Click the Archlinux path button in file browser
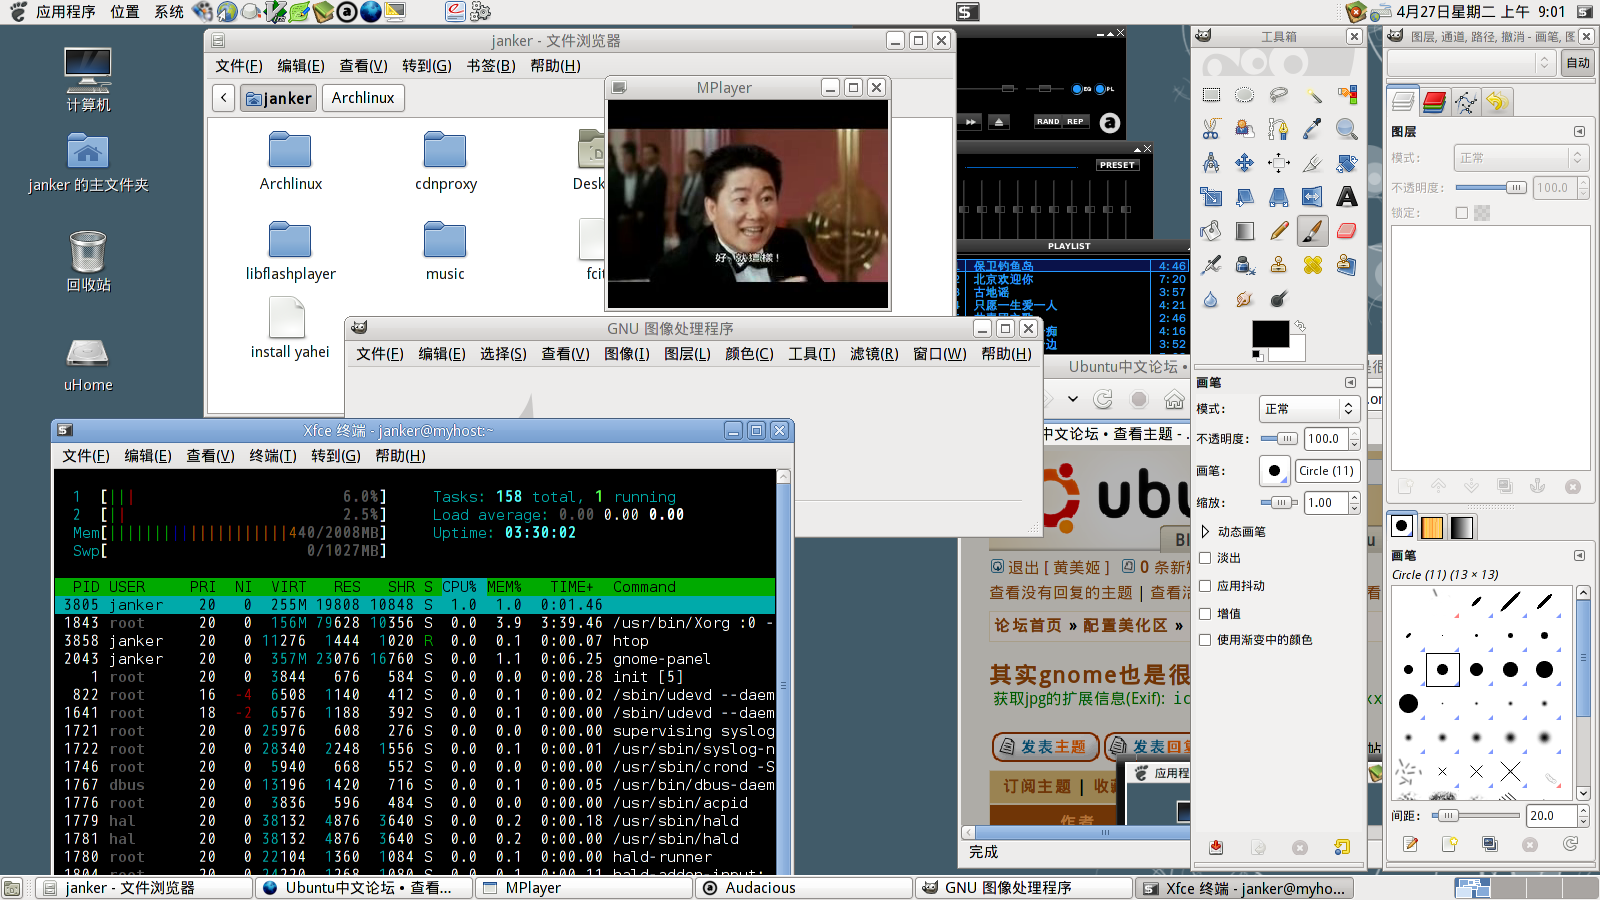This screenshot has width=1600, height=900. tap(363, 98)
